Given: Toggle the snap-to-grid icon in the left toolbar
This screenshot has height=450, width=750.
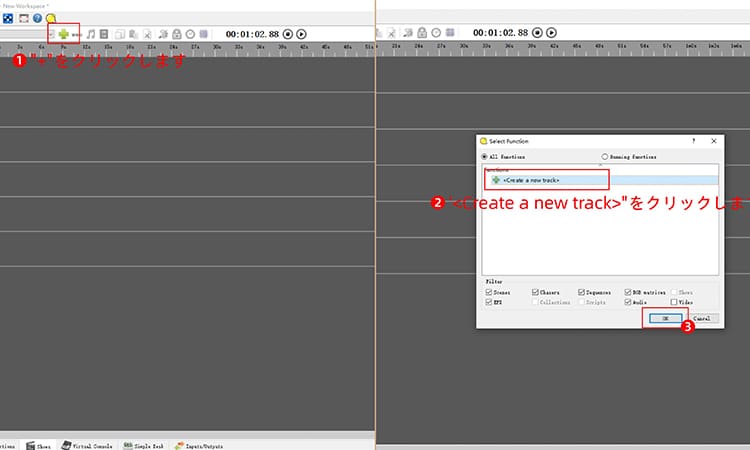Looking at the screenshot, I should [x=204, y=34].
